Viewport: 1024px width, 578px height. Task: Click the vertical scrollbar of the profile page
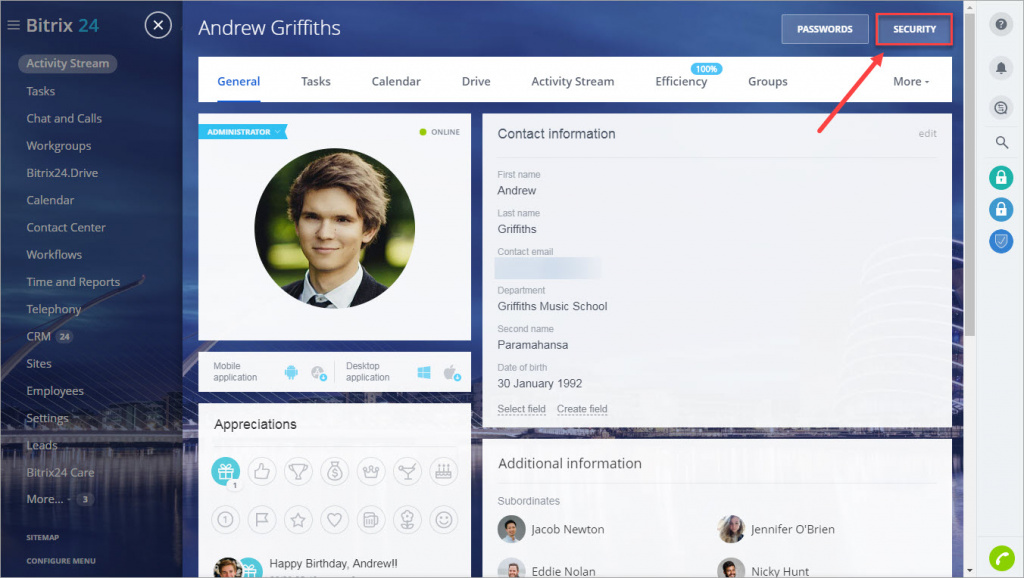(x=970, y=173)
